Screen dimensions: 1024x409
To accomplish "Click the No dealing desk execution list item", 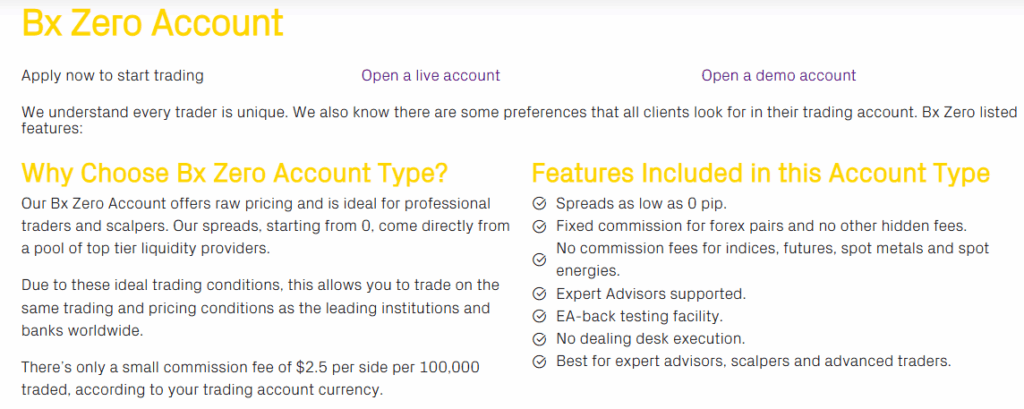I will 650,339.
